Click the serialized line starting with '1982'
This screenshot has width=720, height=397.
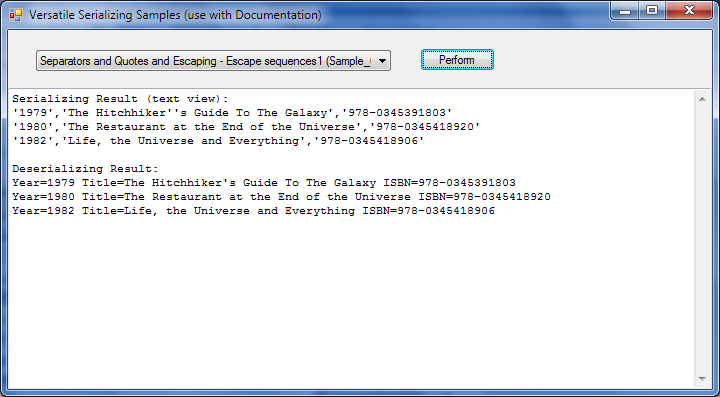pos(218,141)
